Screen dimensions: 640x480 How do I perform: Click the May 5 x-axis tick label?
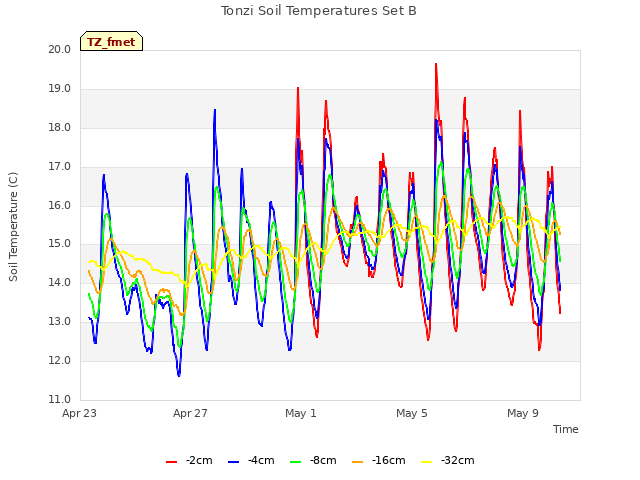click(x=412, y=413)
